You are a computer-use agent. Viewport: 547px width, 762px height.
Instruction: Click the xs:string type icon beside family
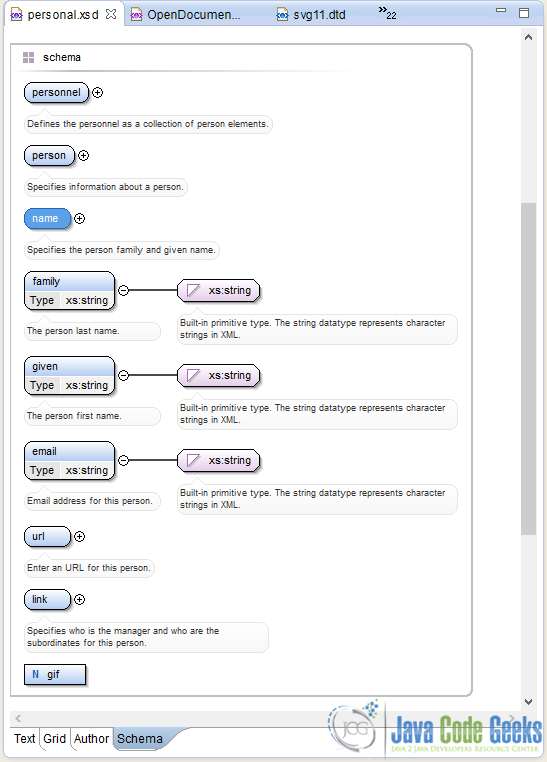[x=193, y=291]
